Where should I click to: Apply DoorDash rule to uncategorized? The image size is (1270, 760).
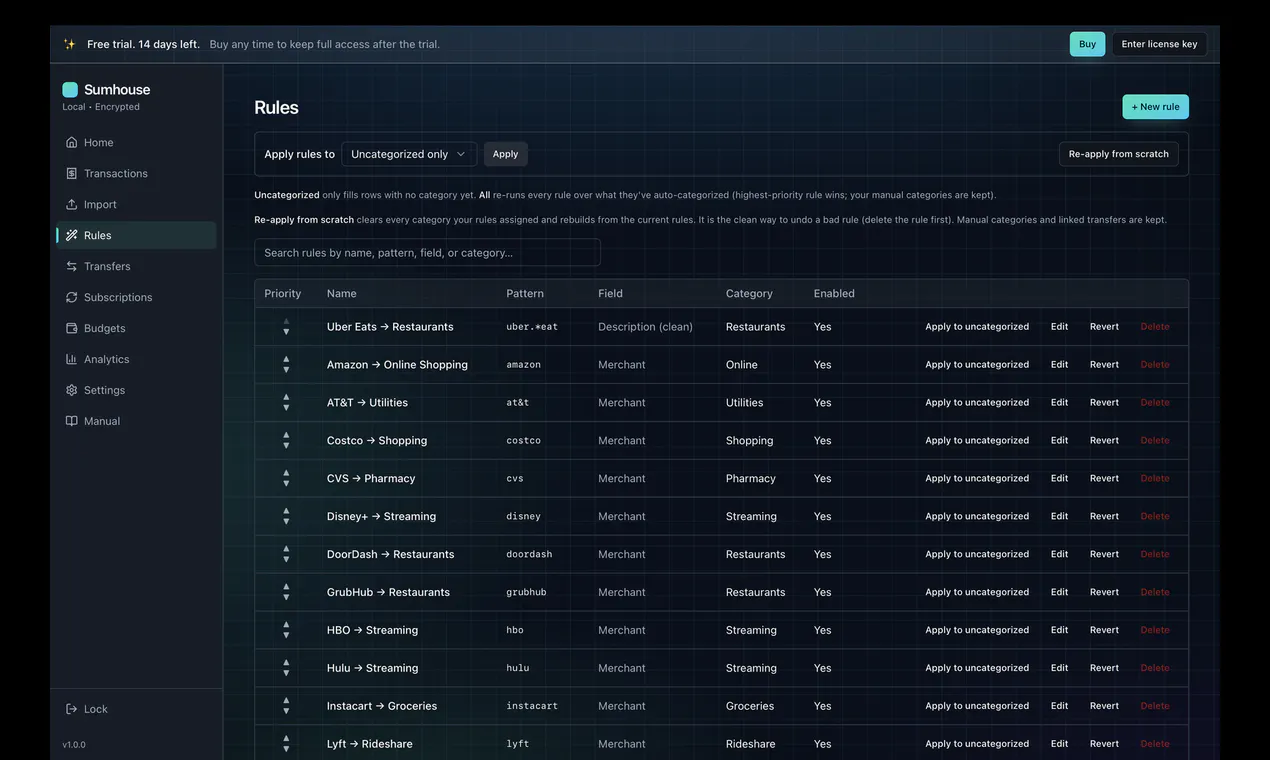(977, 554)
